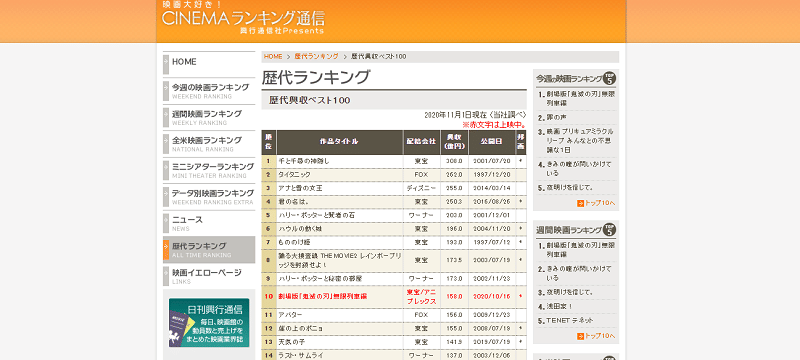Click the 日刊興行通信 banner image
The width and height of the screenshot is (800, 360).
pyautogui.click(x=209, y=323)
